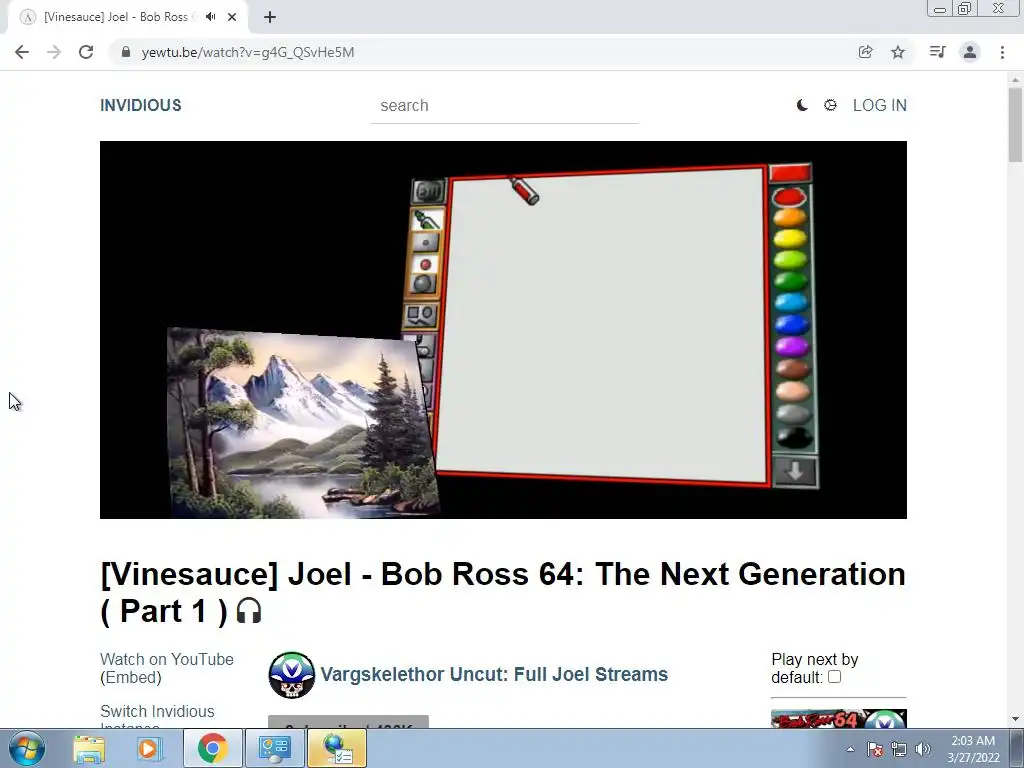
Task: Open Invidious preferences gear icon
Action: point(830,105)
